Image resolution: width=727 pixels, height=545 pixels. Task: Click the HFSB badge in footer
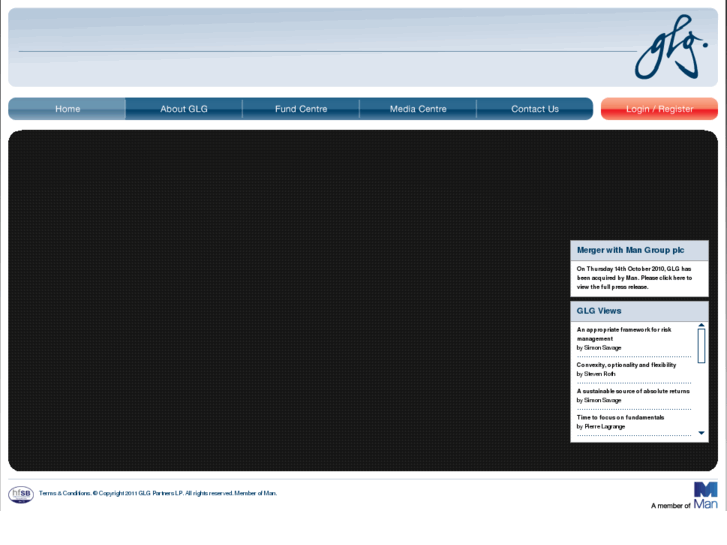pyautogui.click(x=21, y=494)
